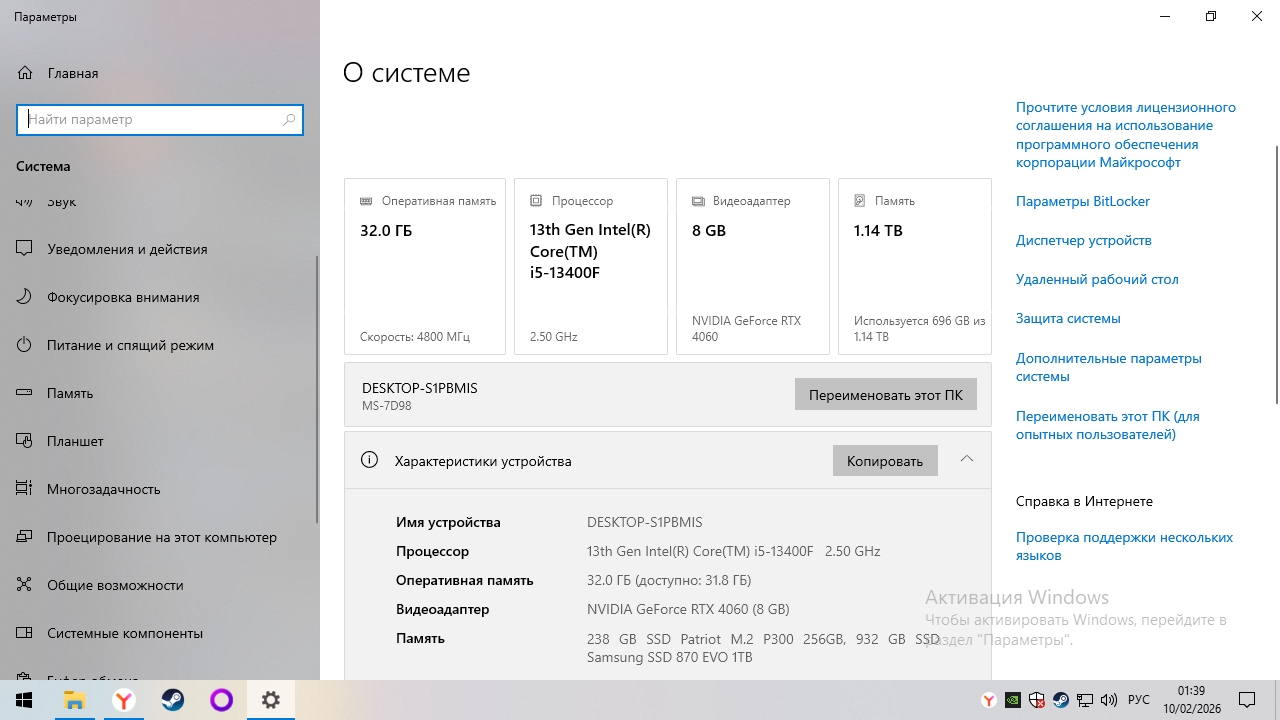Click the Samsung SSD 870 EVO 1TB text
The height and width of the screenshot is (720, 1280).
(670, 657)
